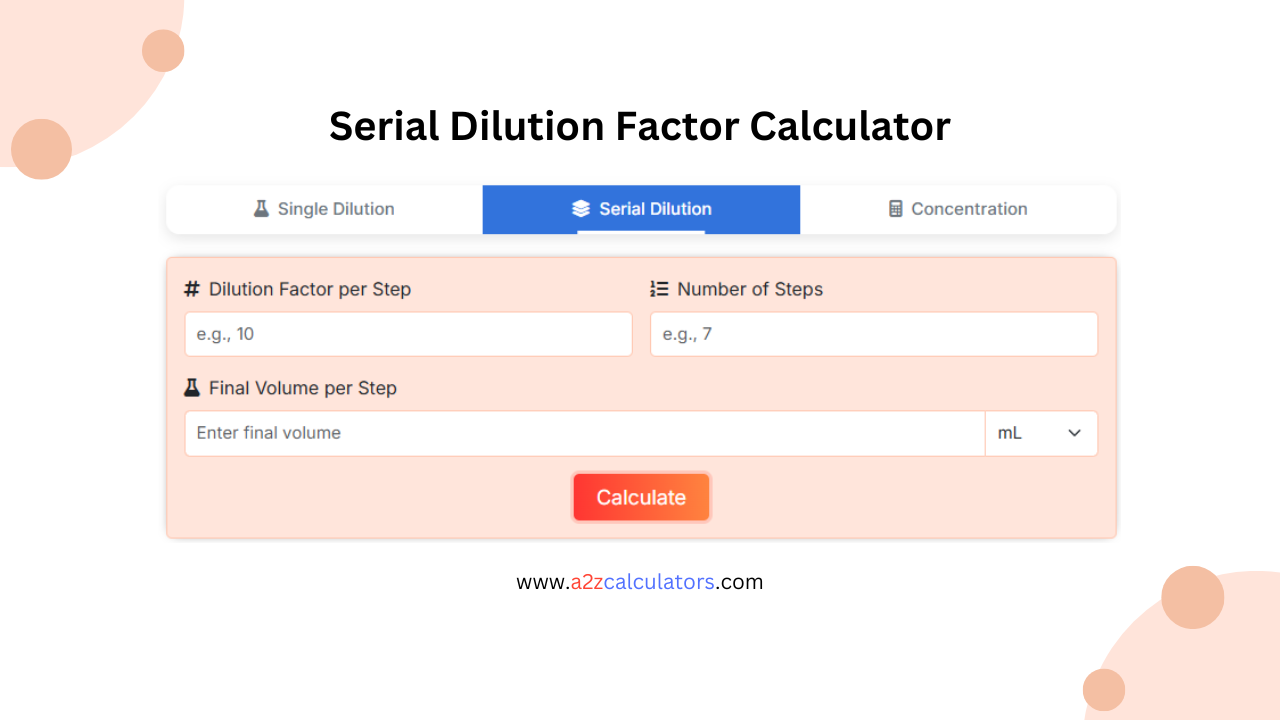Click inside the Dilution Factor per Step field
This screenshot has height=720, width=1280.
408,334
